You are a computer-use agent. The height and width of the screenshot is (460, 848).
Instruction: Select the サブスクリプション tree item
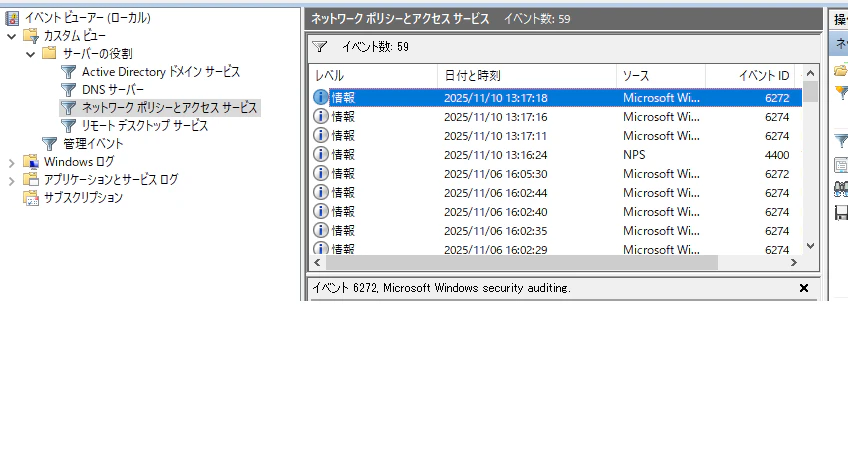pos(83,198)
